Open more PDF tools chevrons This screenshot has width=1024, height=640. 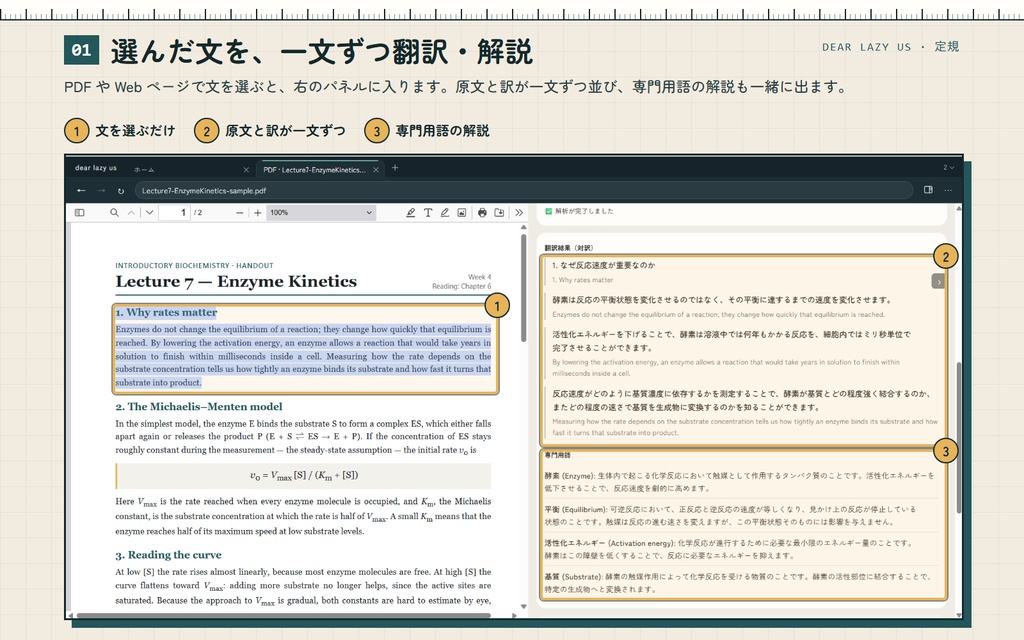[519, 213]
